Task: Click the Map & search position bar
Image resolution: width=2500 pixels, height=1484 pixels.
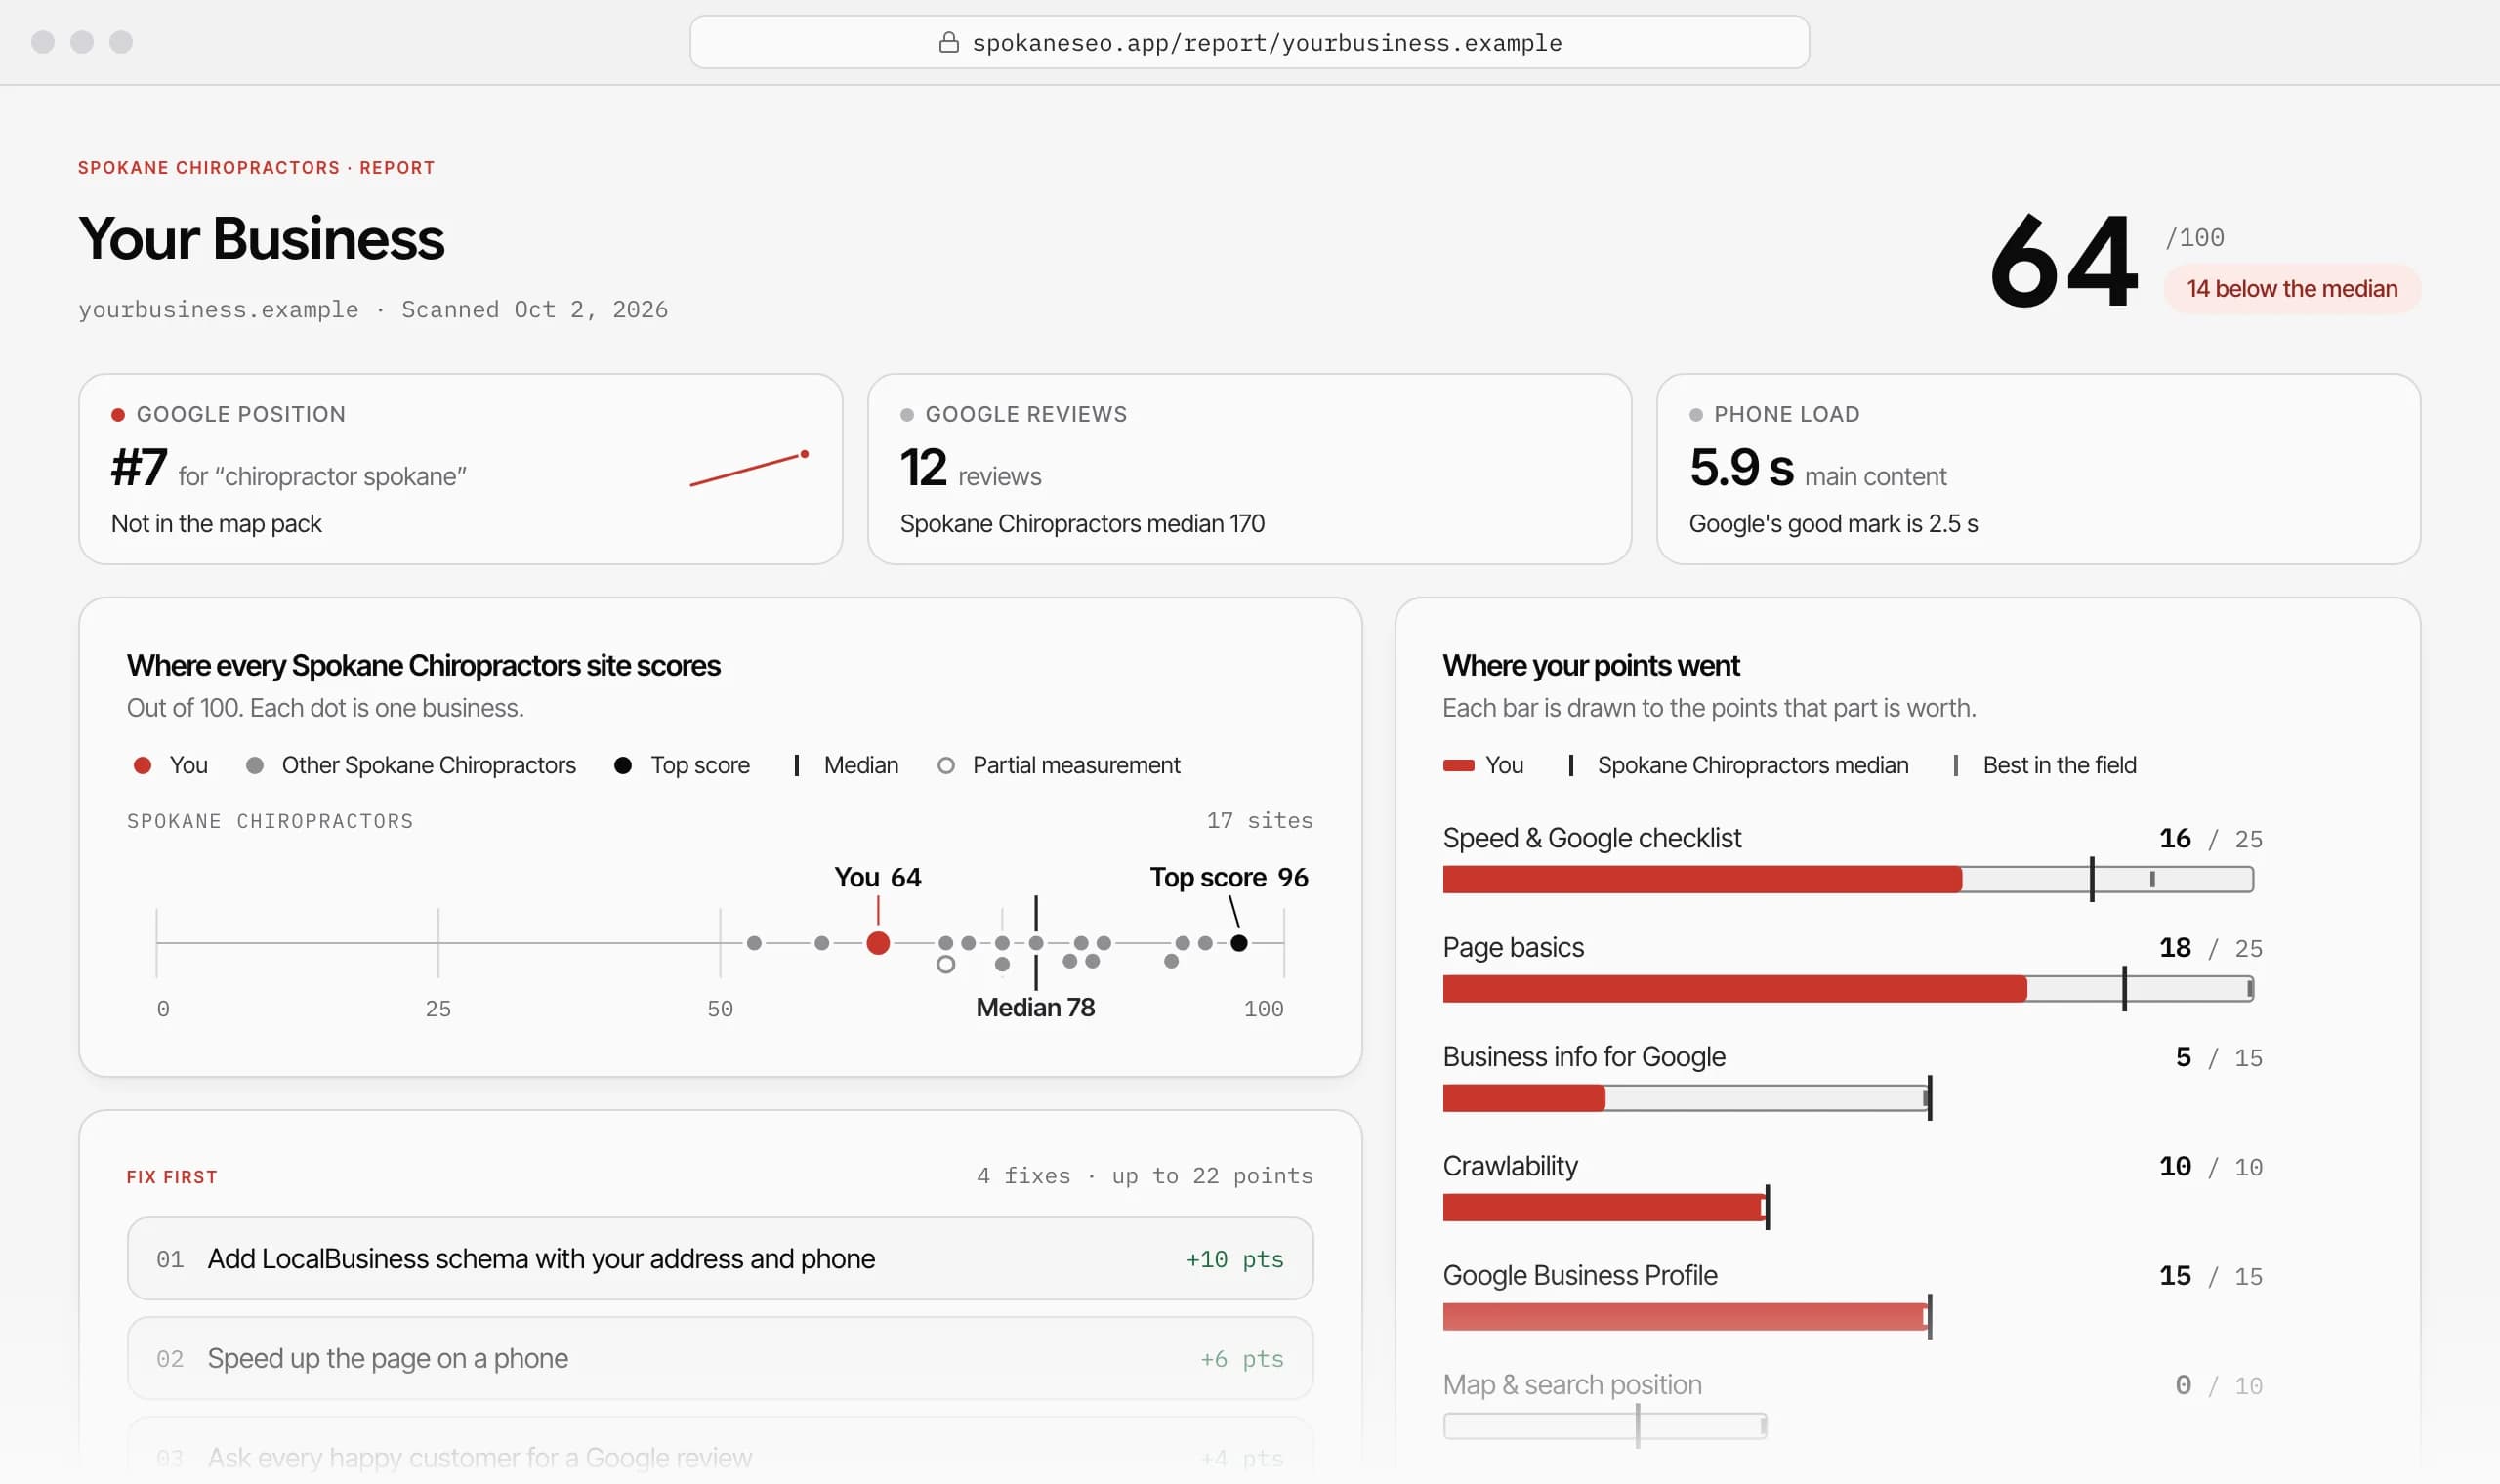Action: click(1605, 1426)
